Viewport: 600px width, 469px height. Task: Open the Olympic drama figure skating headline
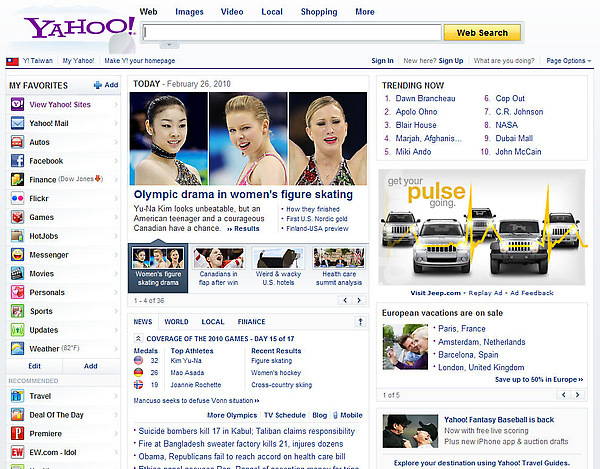coord(243,194)
